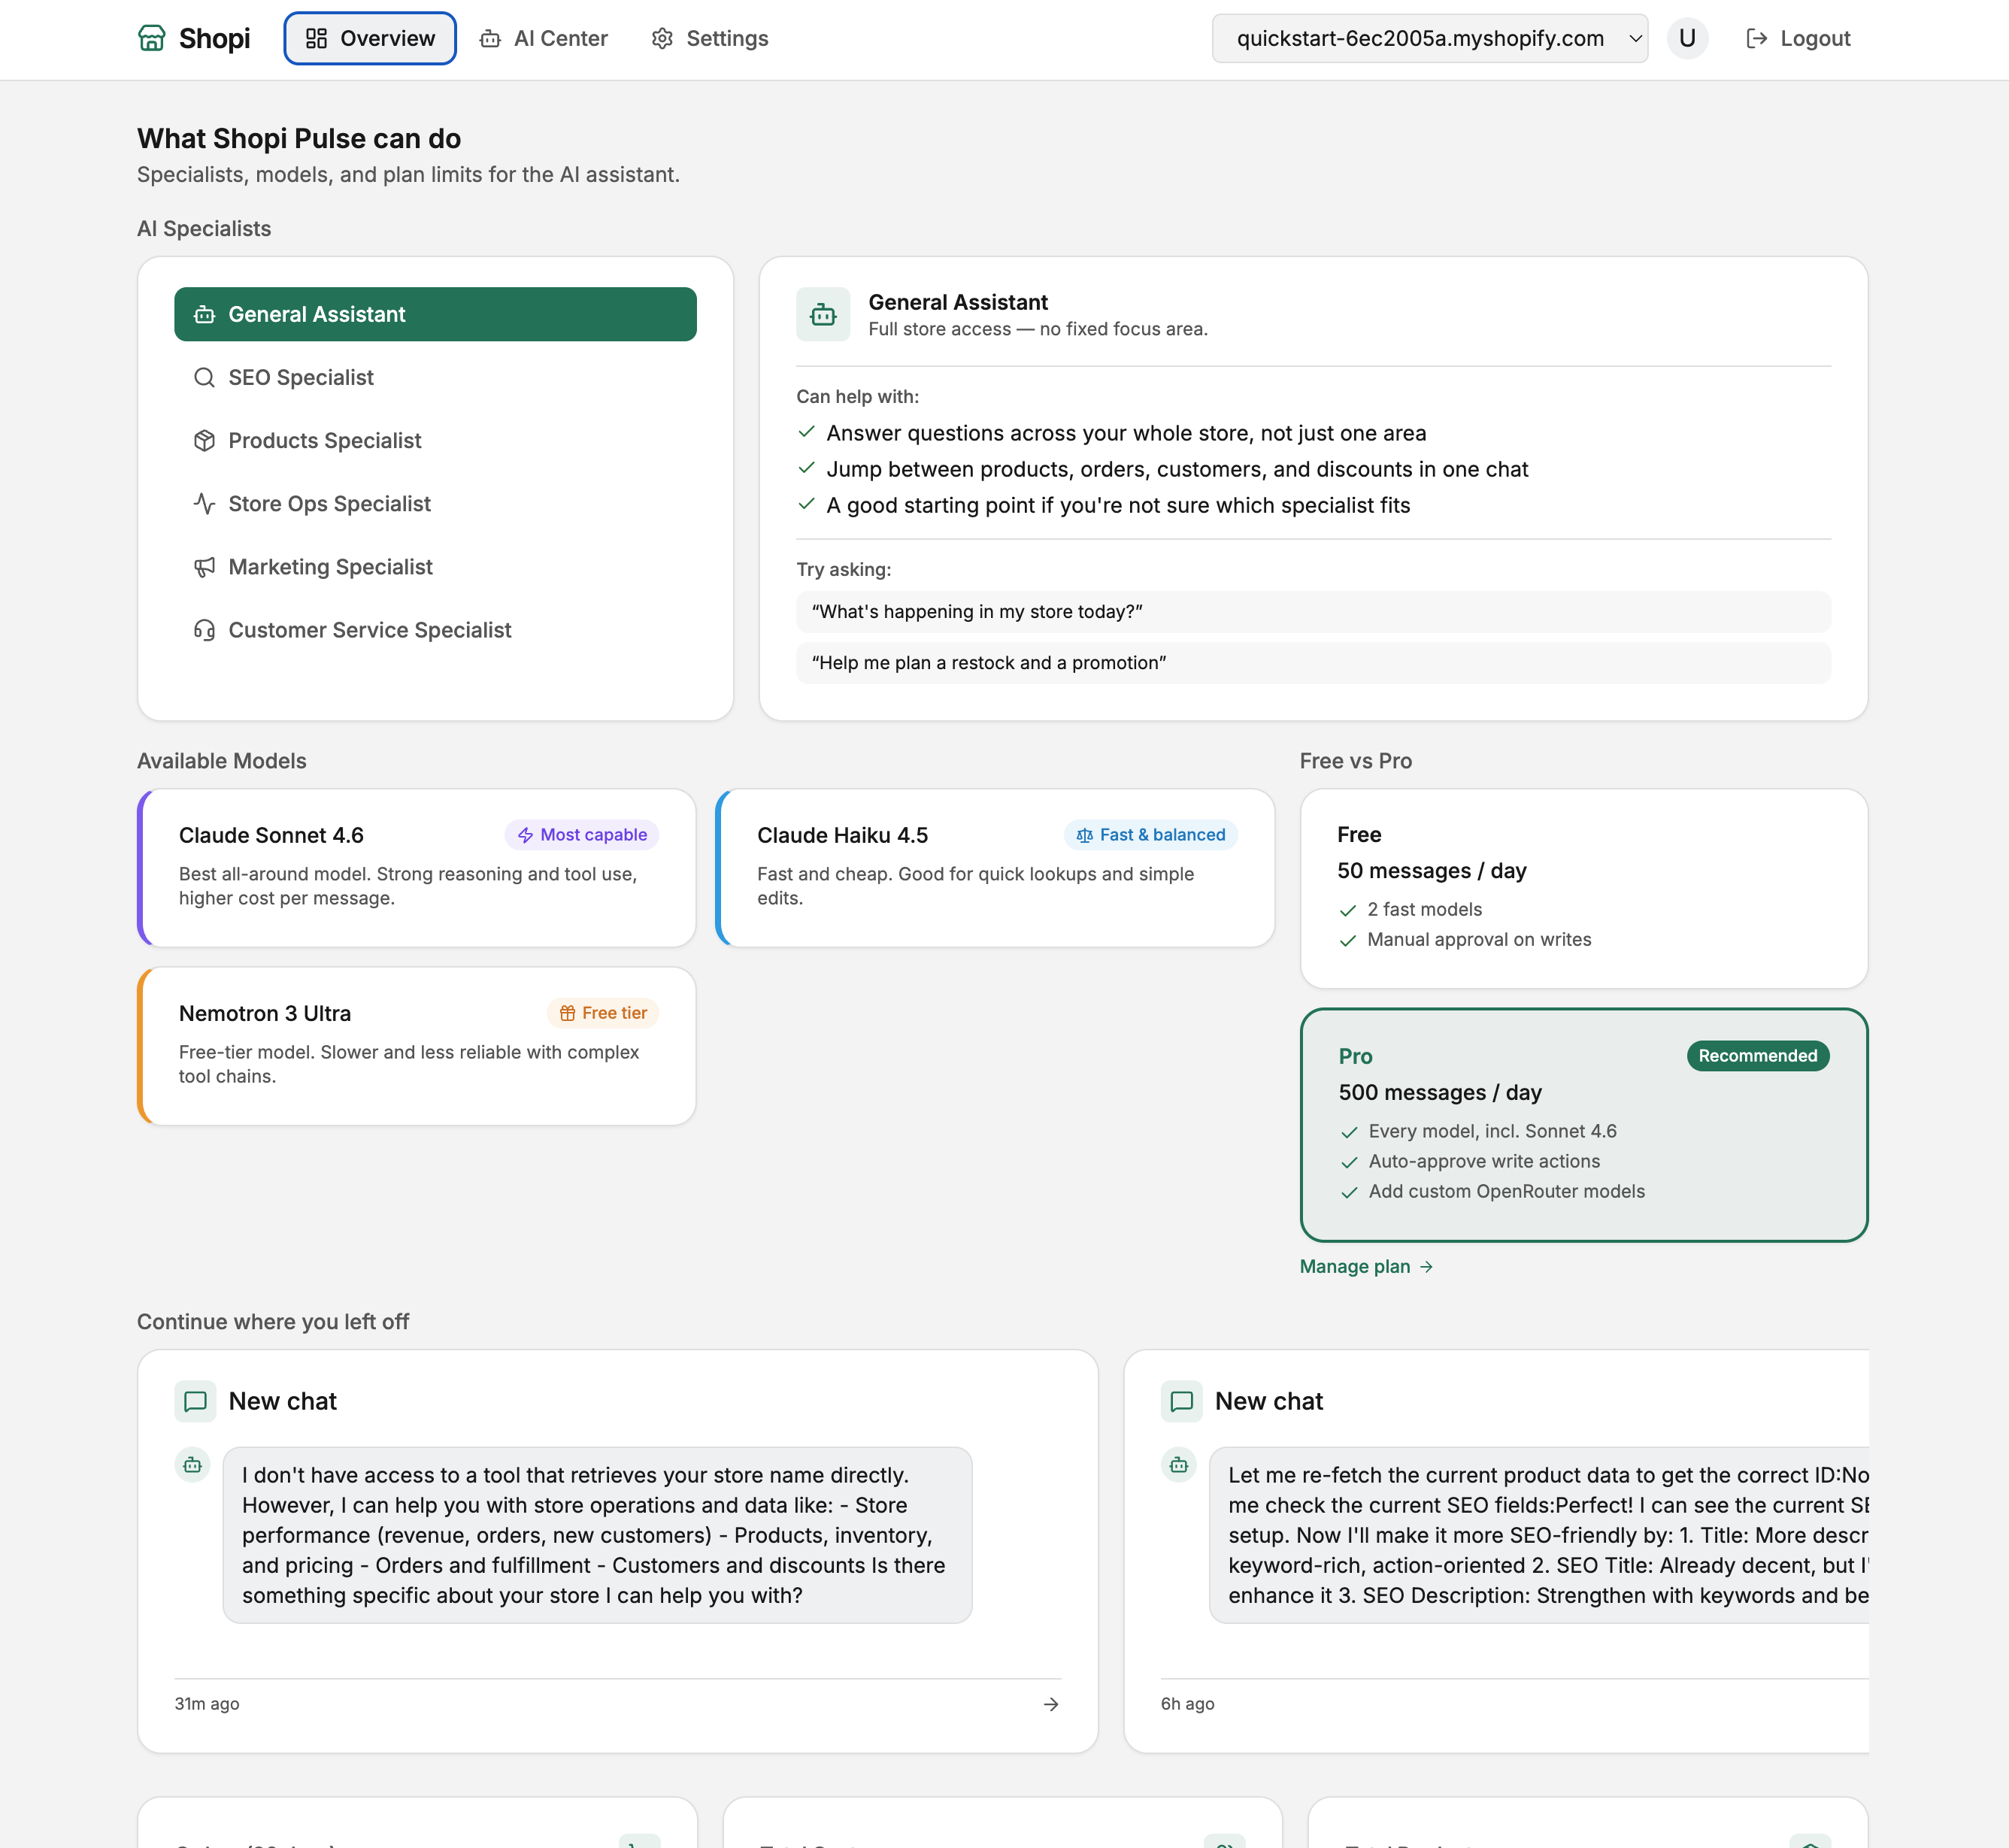Click the "What Shopi Pulse can do" heading

coord(299,138)
